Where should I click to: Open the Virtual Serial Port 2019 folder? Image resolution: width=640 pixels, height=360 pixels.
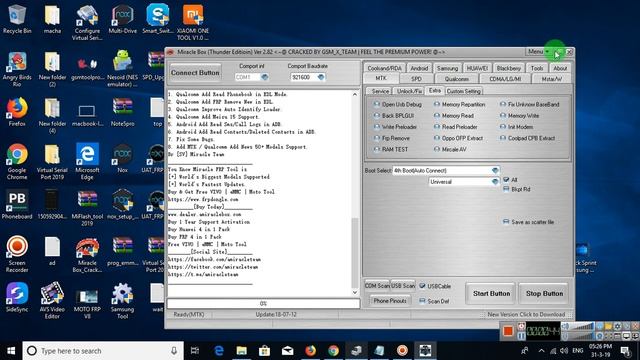click(52, 161)
